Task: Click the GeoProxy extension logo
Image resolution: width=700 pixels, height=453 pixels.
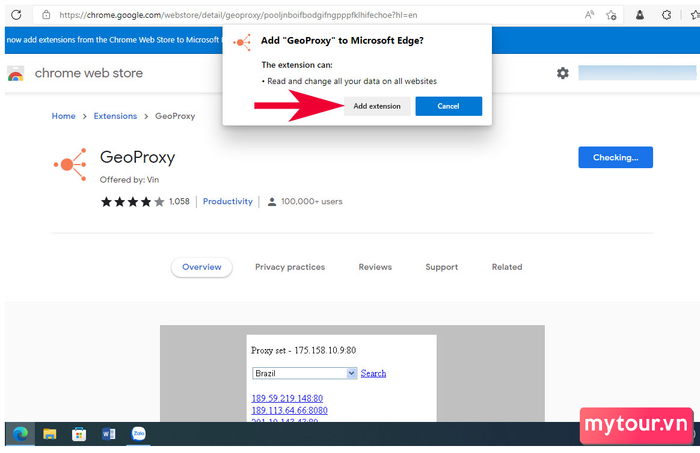Action: (x=70, y=165)
